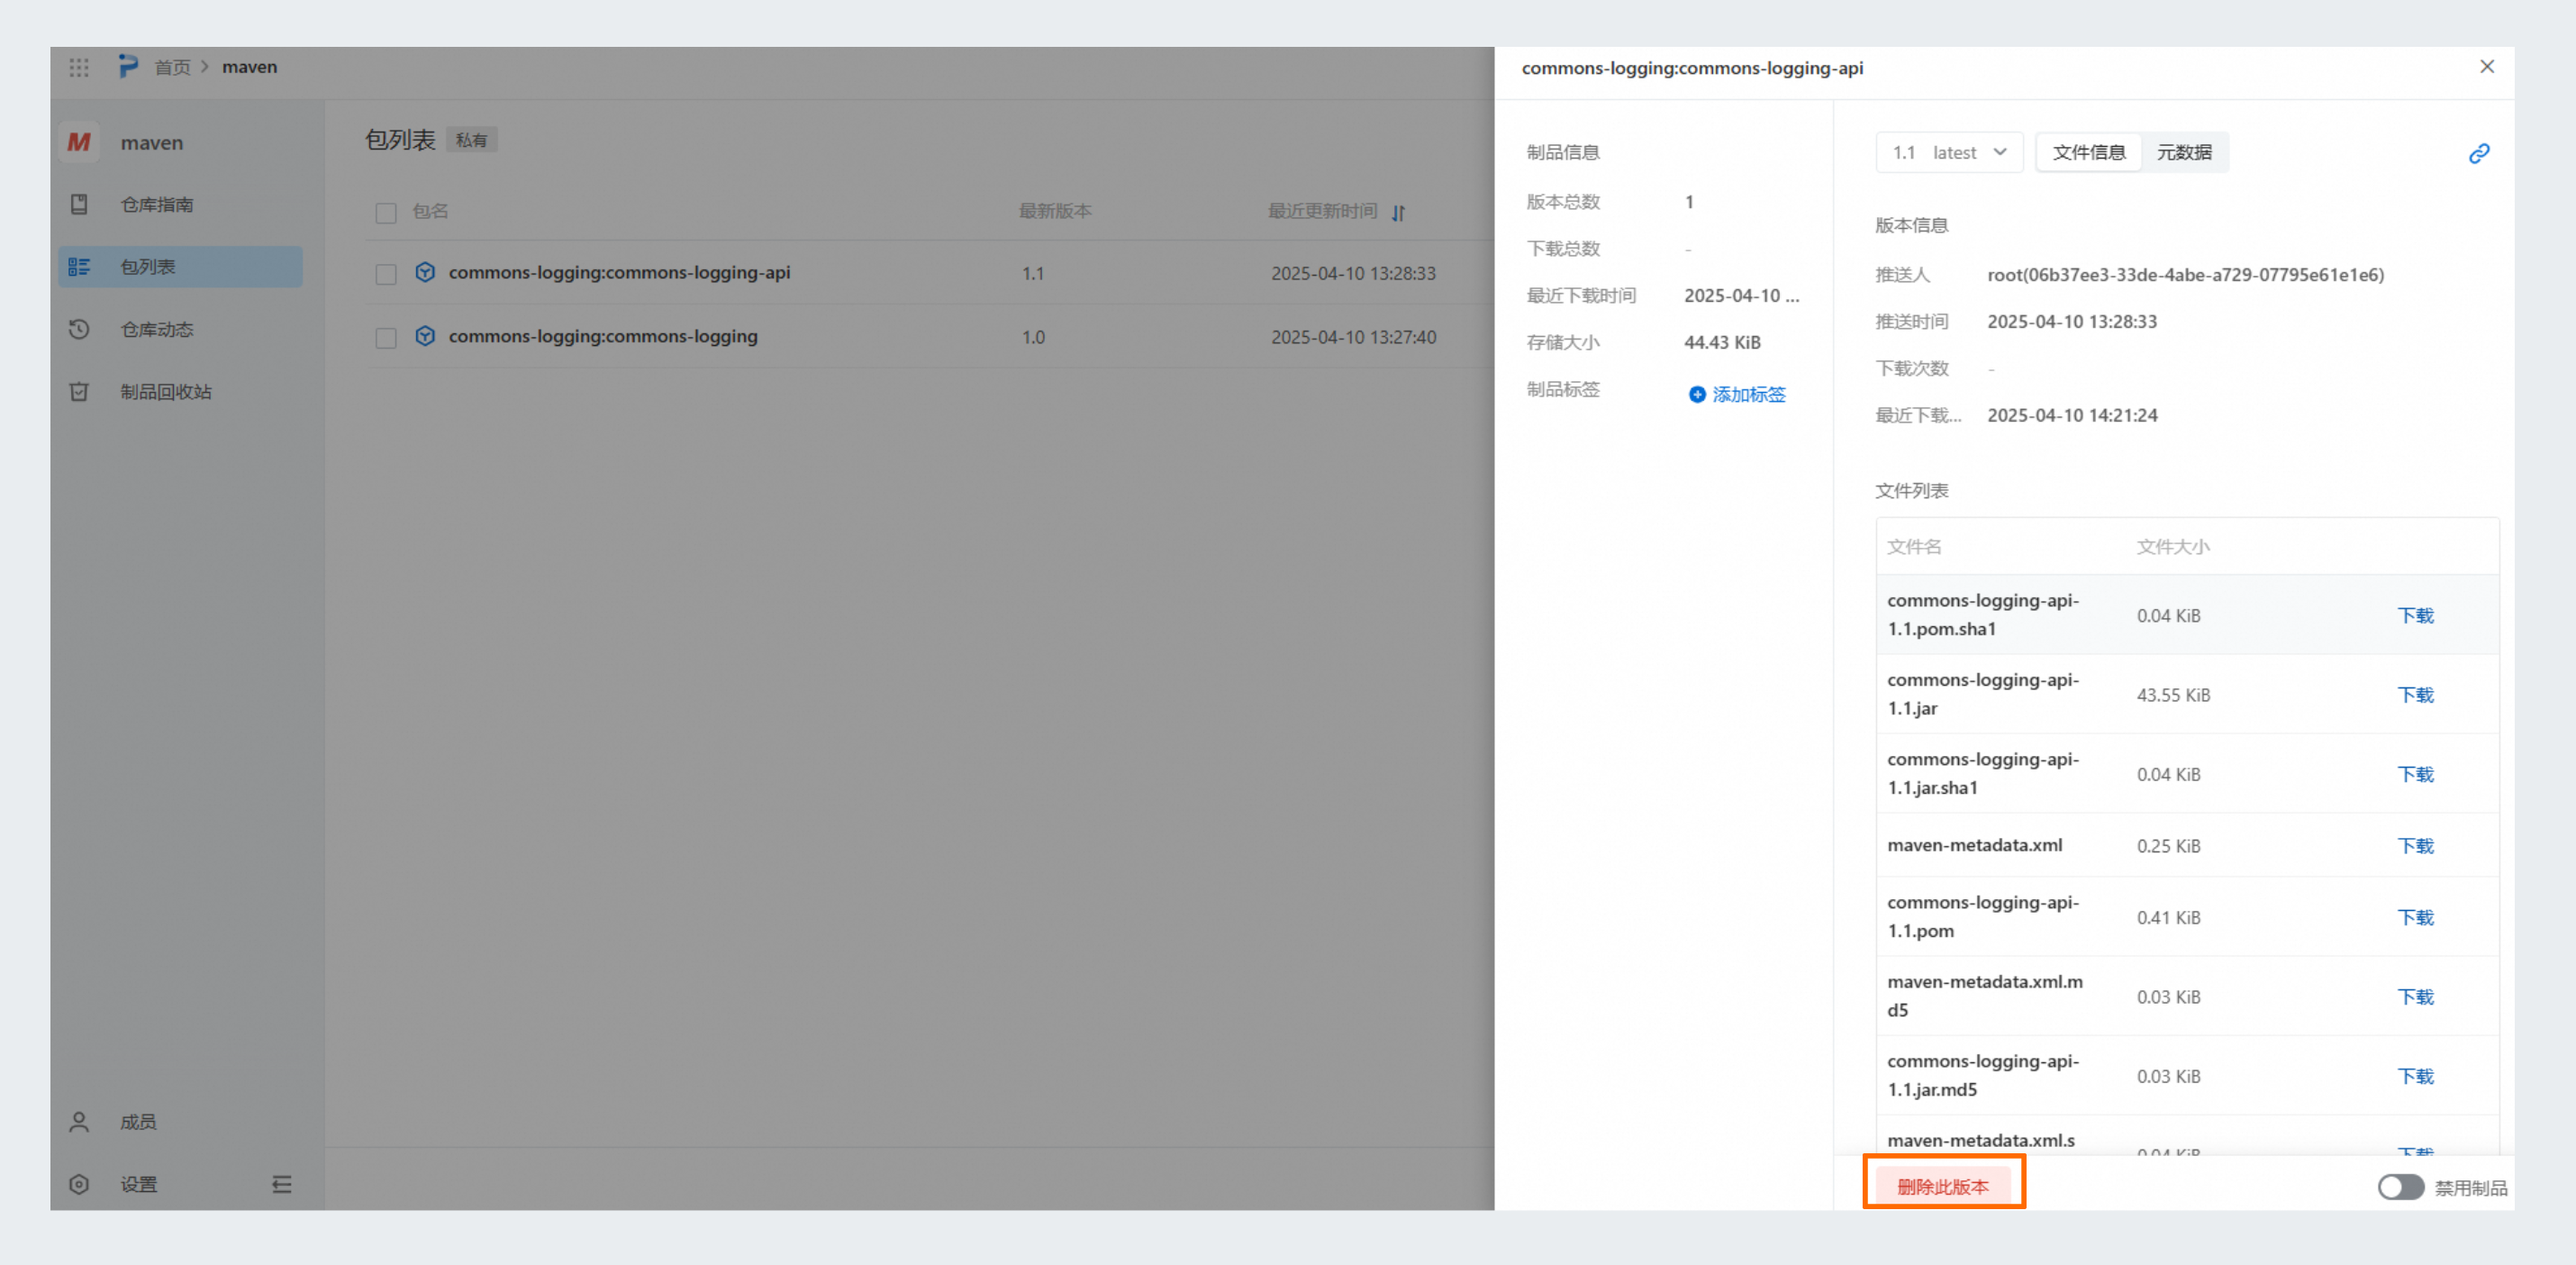Go to 首页 in the breadcrumb

pyautogui.click(x=172, y=67)
